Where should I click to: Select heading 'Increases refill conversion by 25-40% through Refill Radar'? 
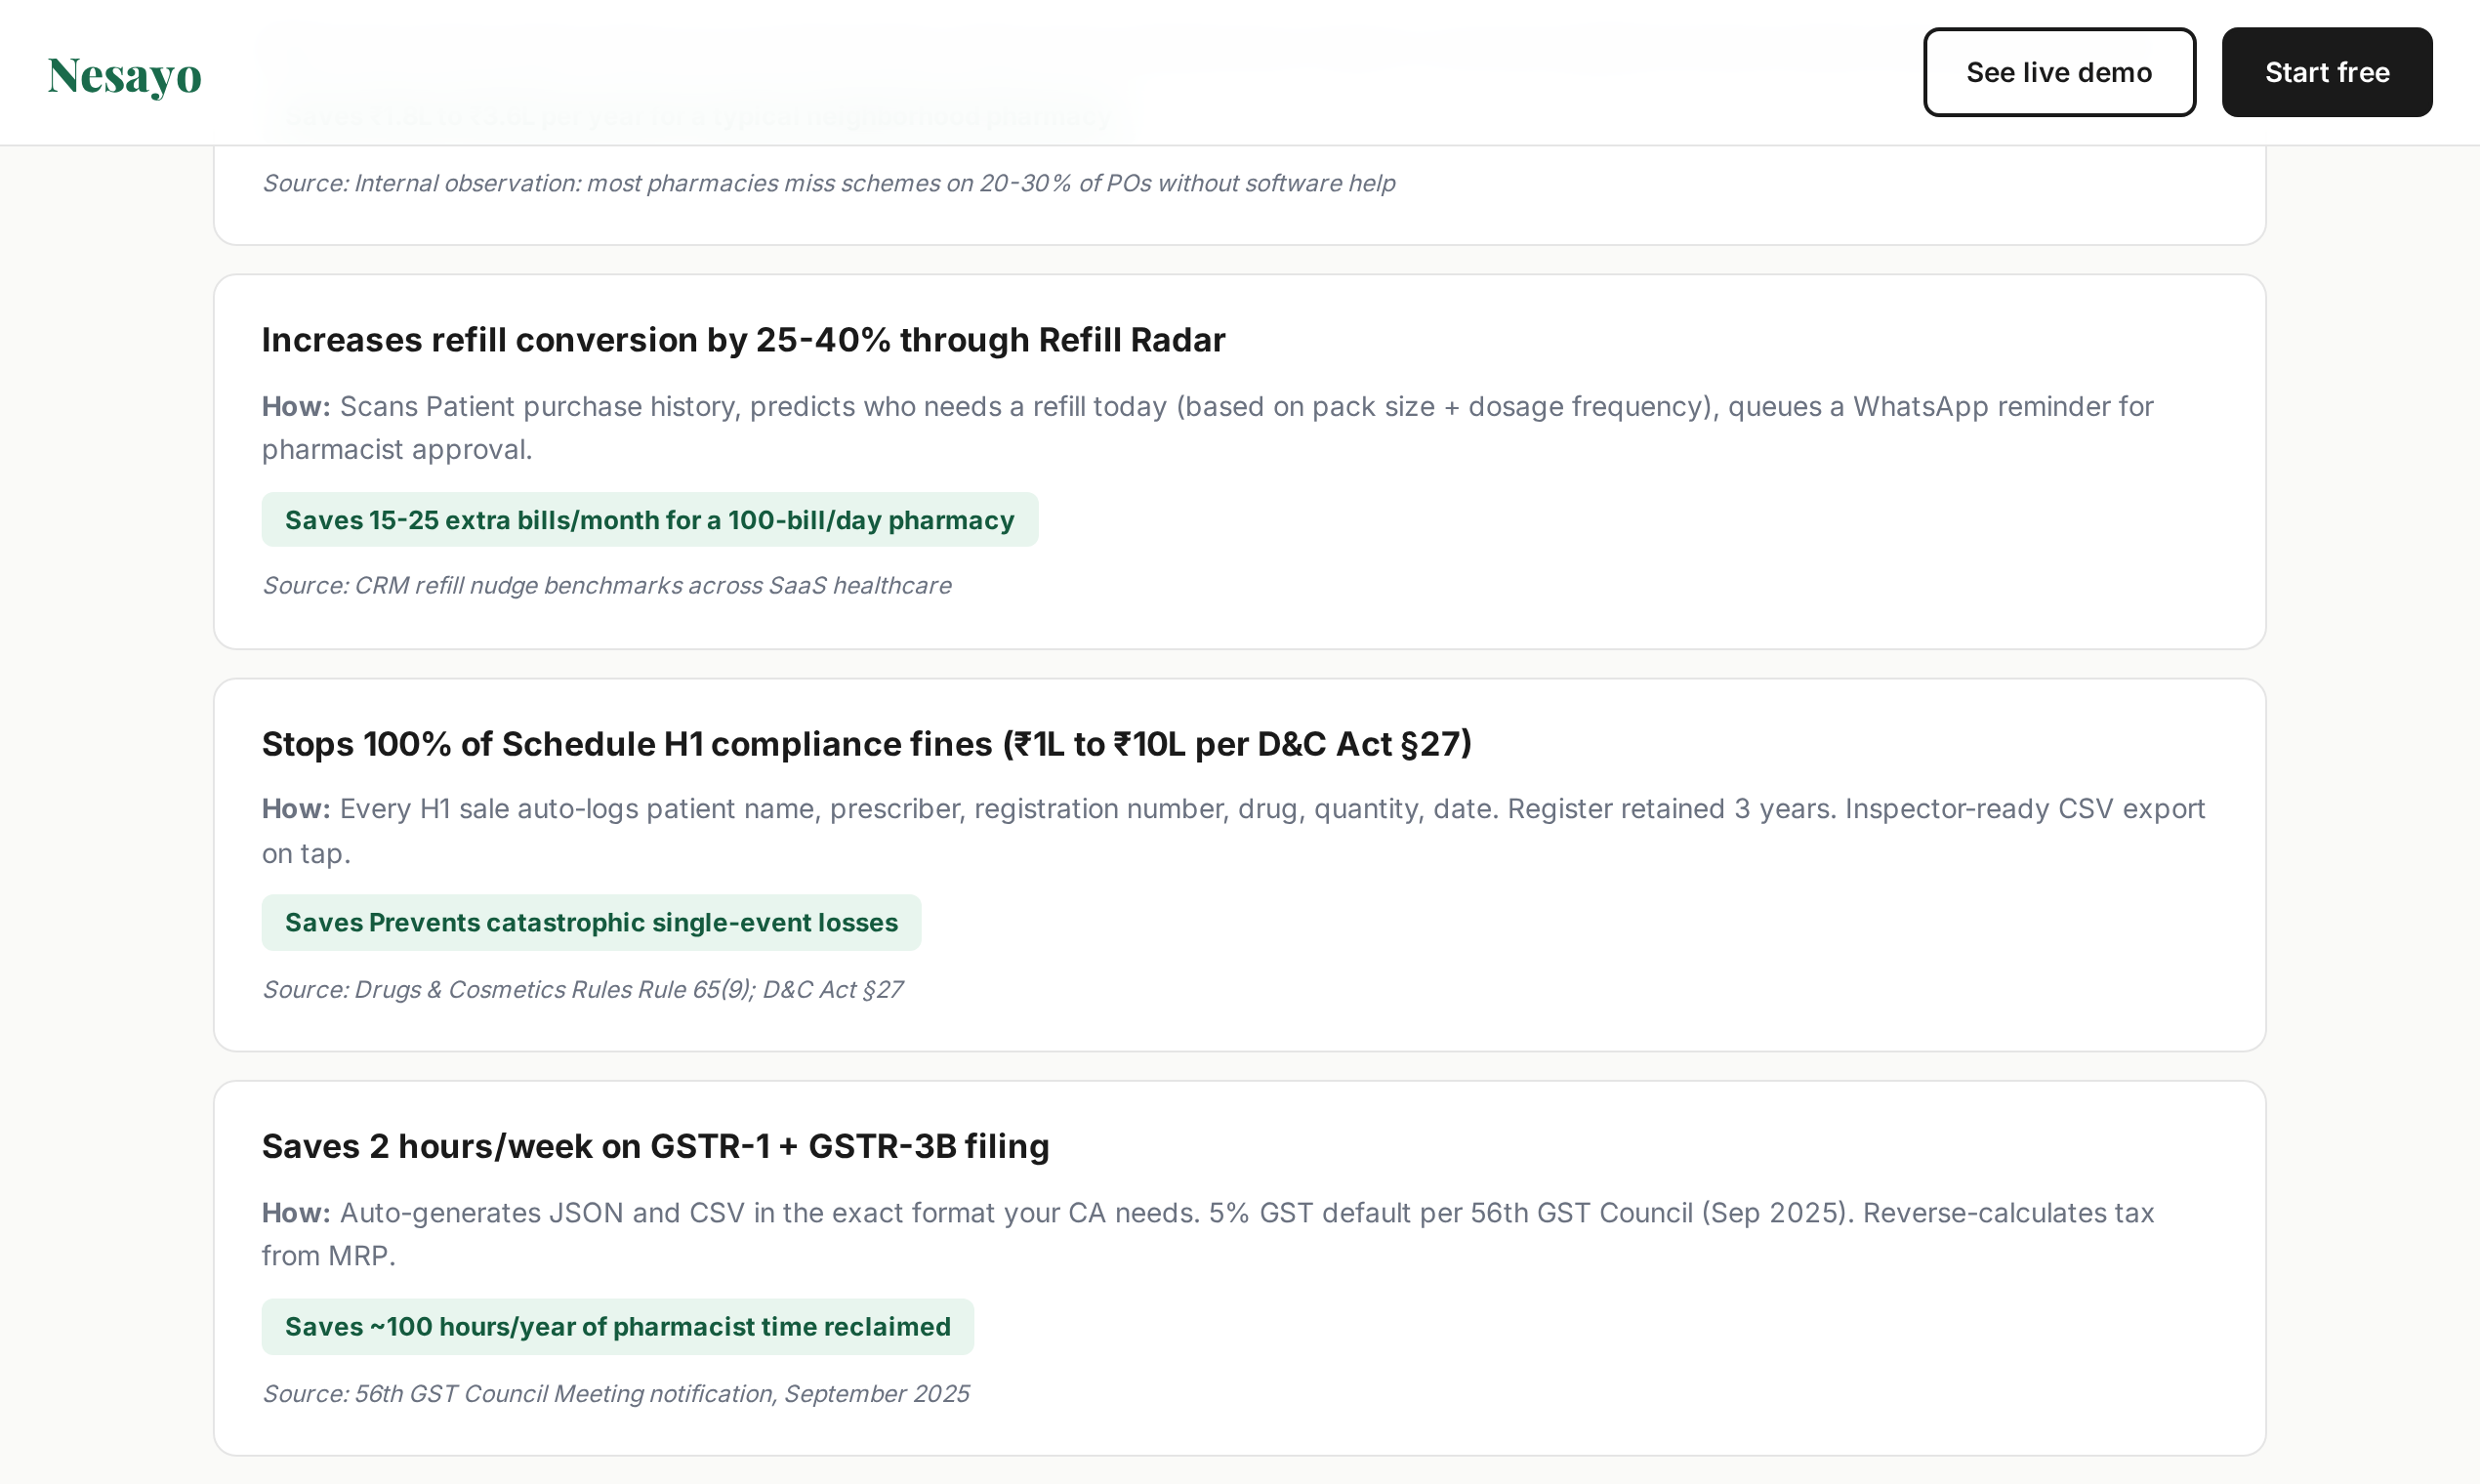point(743,340)
